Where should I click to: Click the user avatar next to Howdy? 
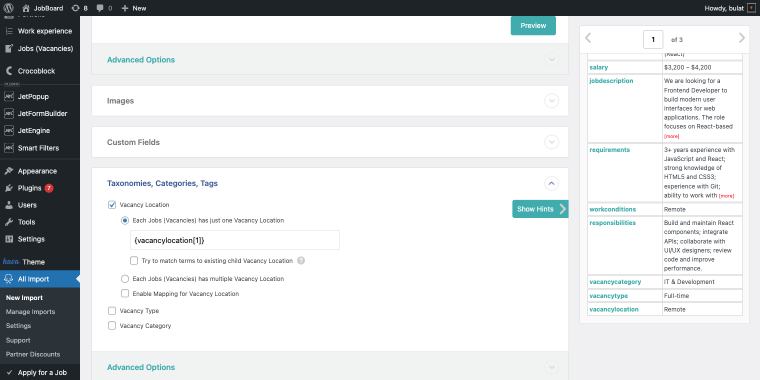(751, 8)
